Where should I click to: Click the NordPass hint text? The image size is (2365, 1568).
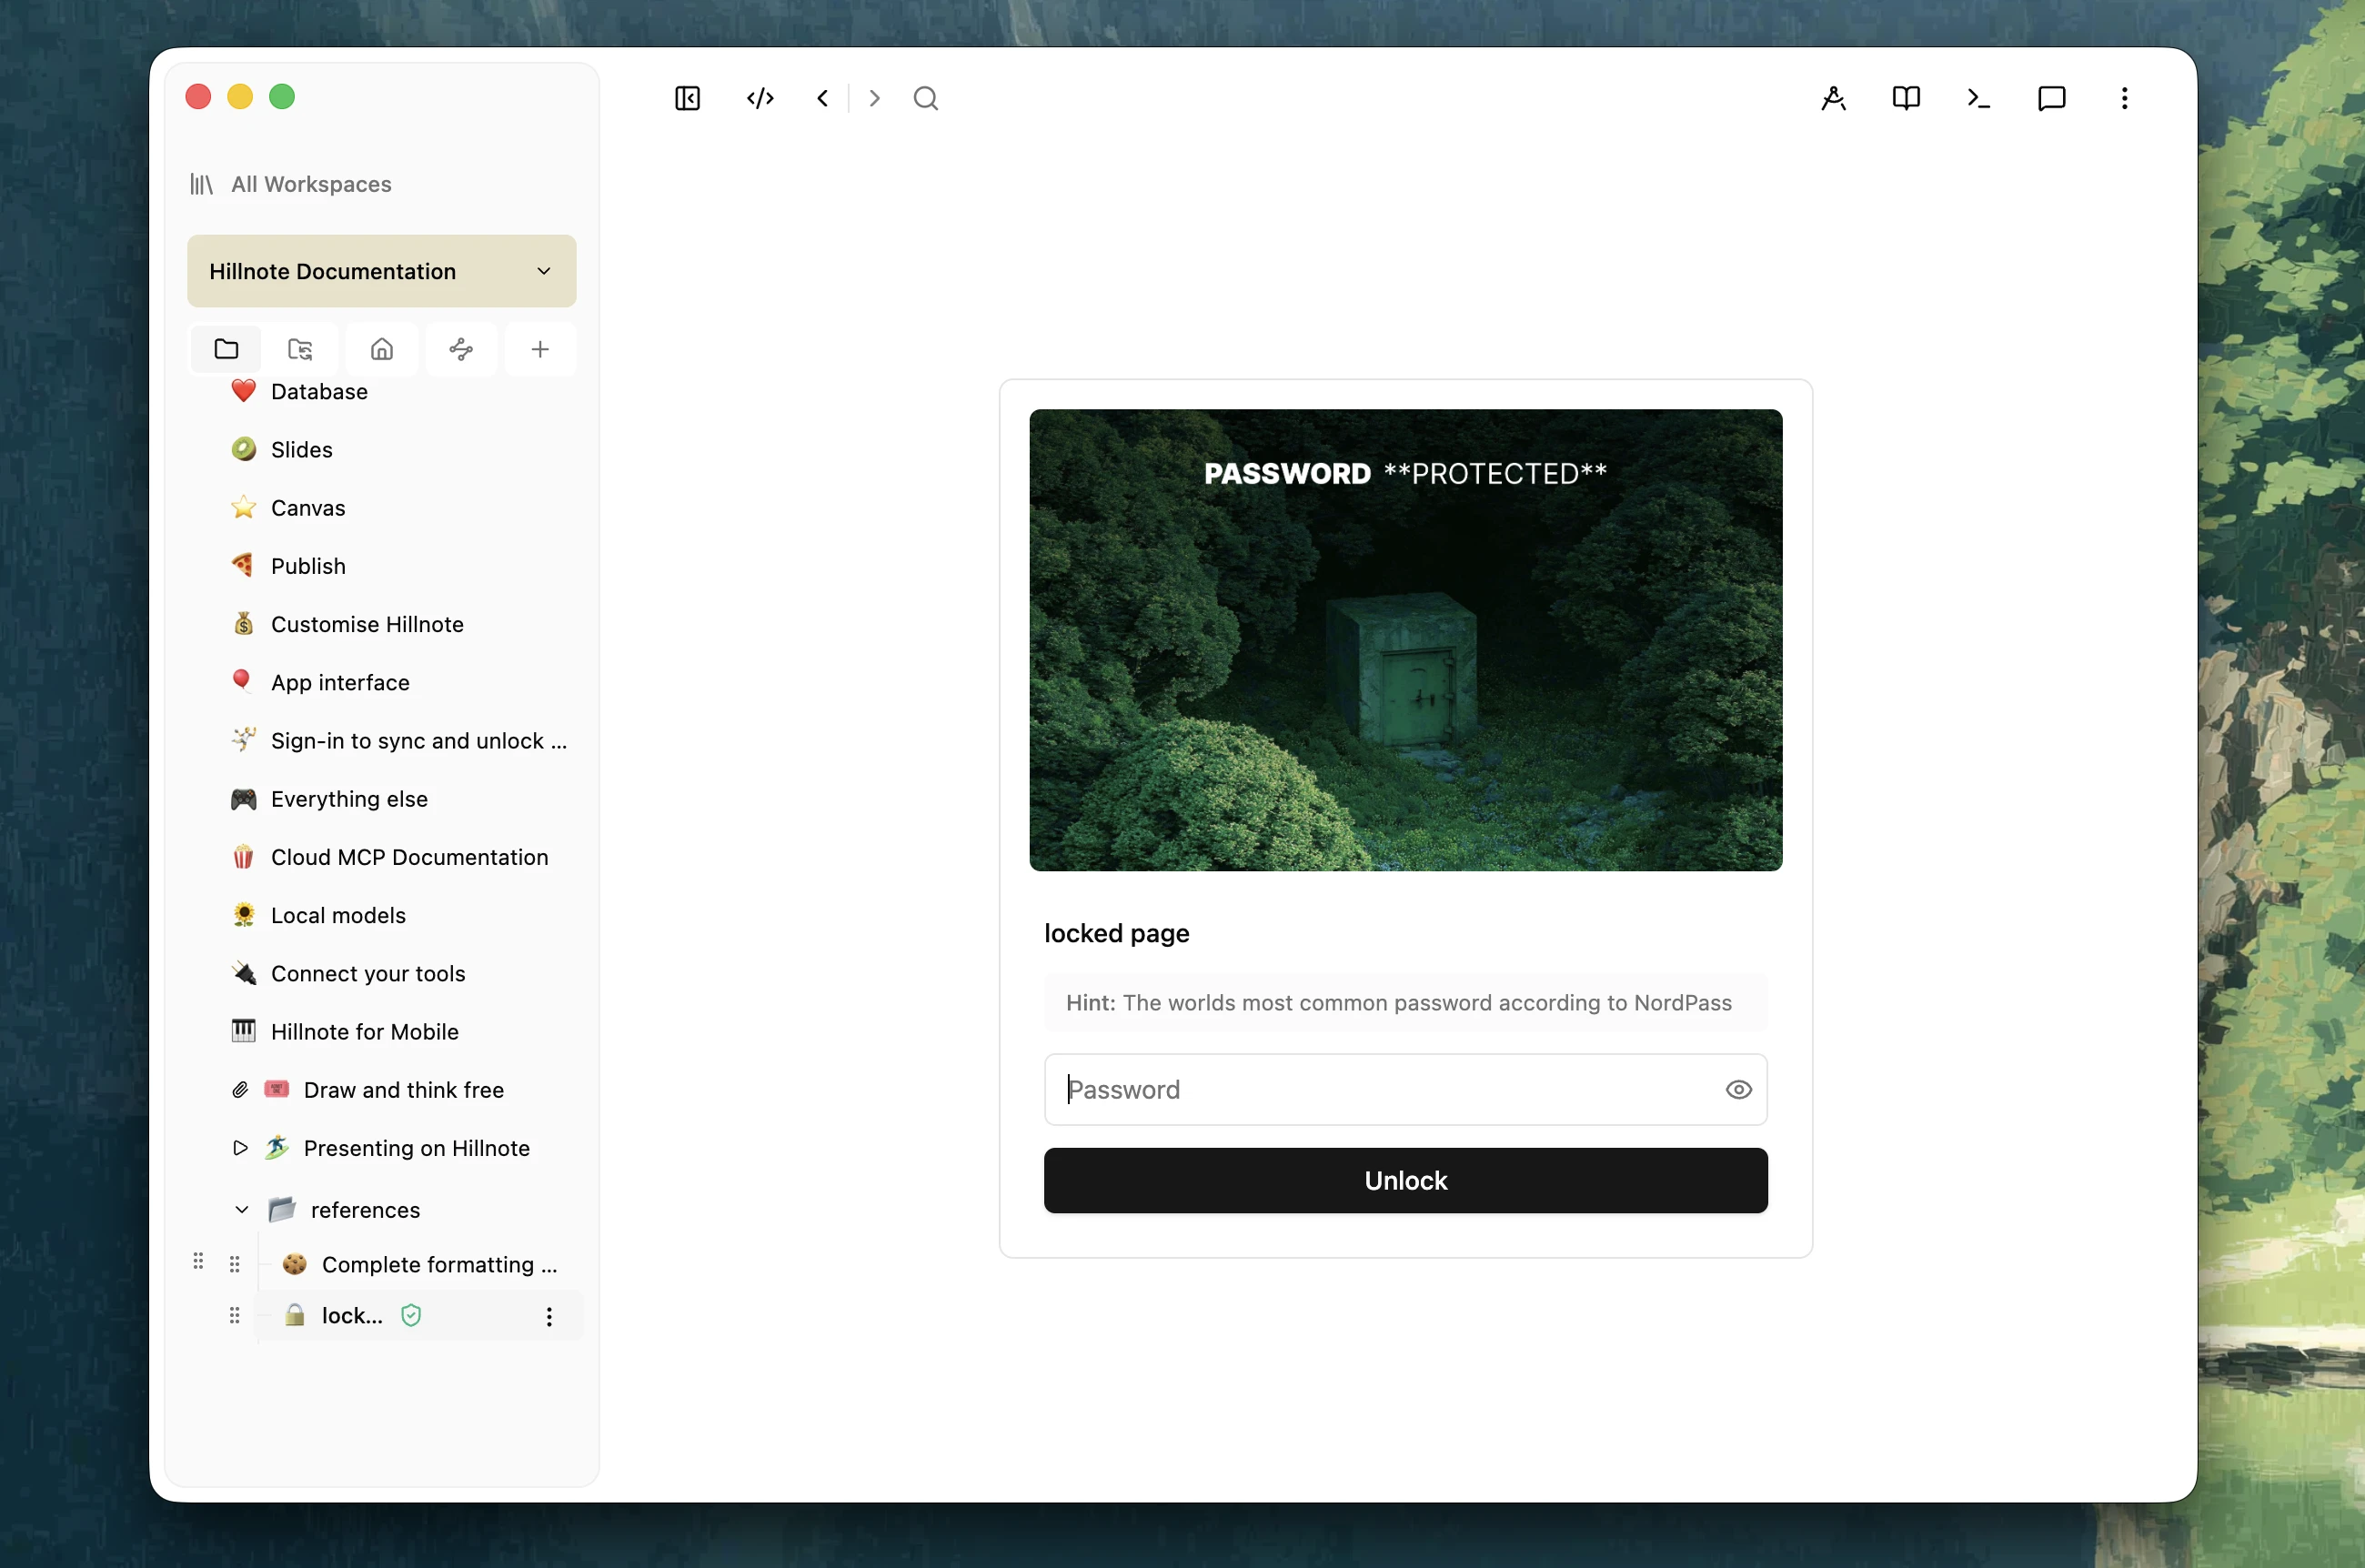(1398, 1003)
